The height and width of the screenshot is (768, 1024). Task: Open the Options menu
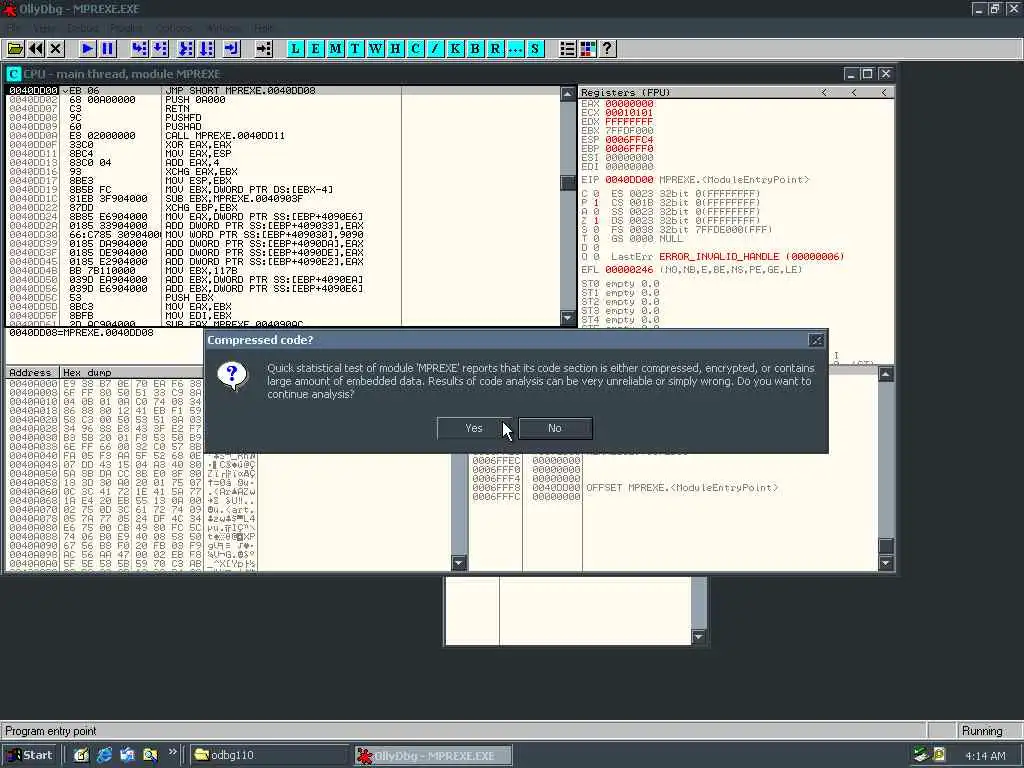pos(174,28)
